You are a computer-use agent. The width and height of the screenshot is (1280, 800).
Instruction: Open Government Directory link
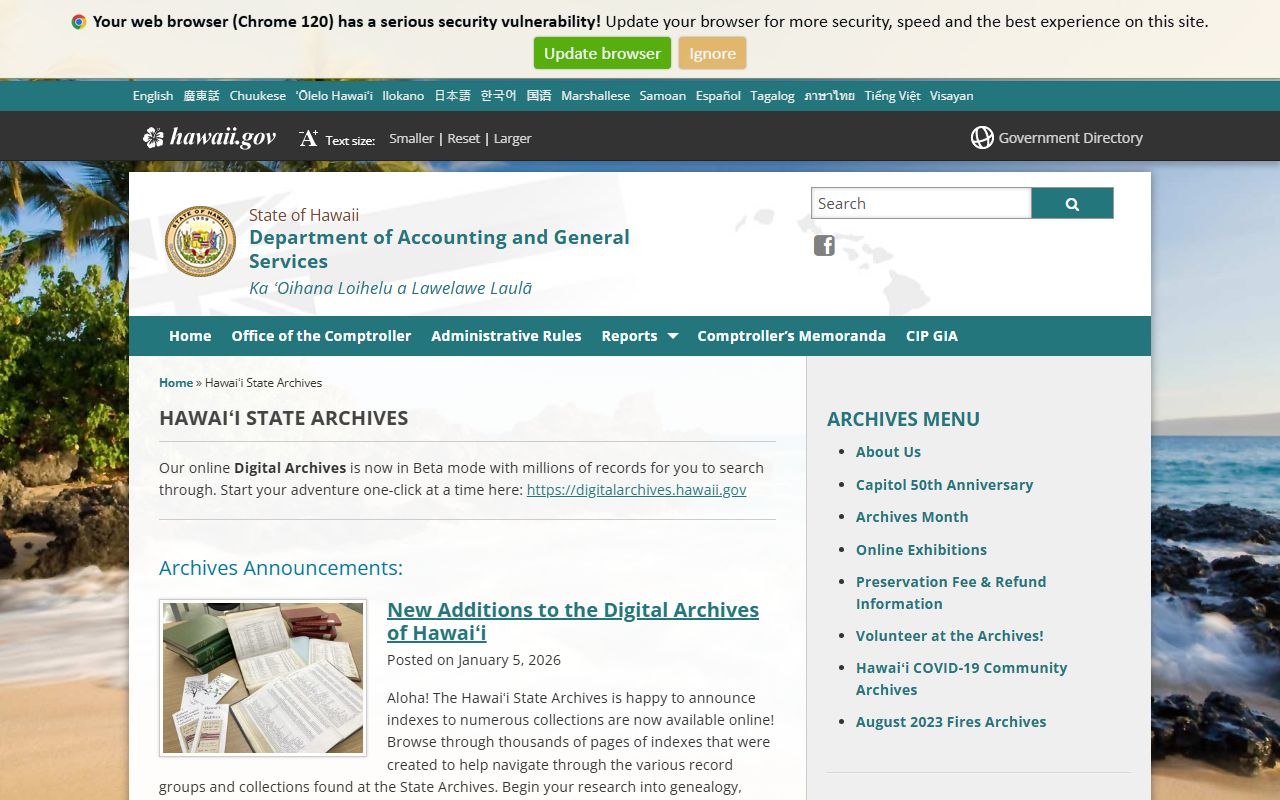tap(1070, 138)
